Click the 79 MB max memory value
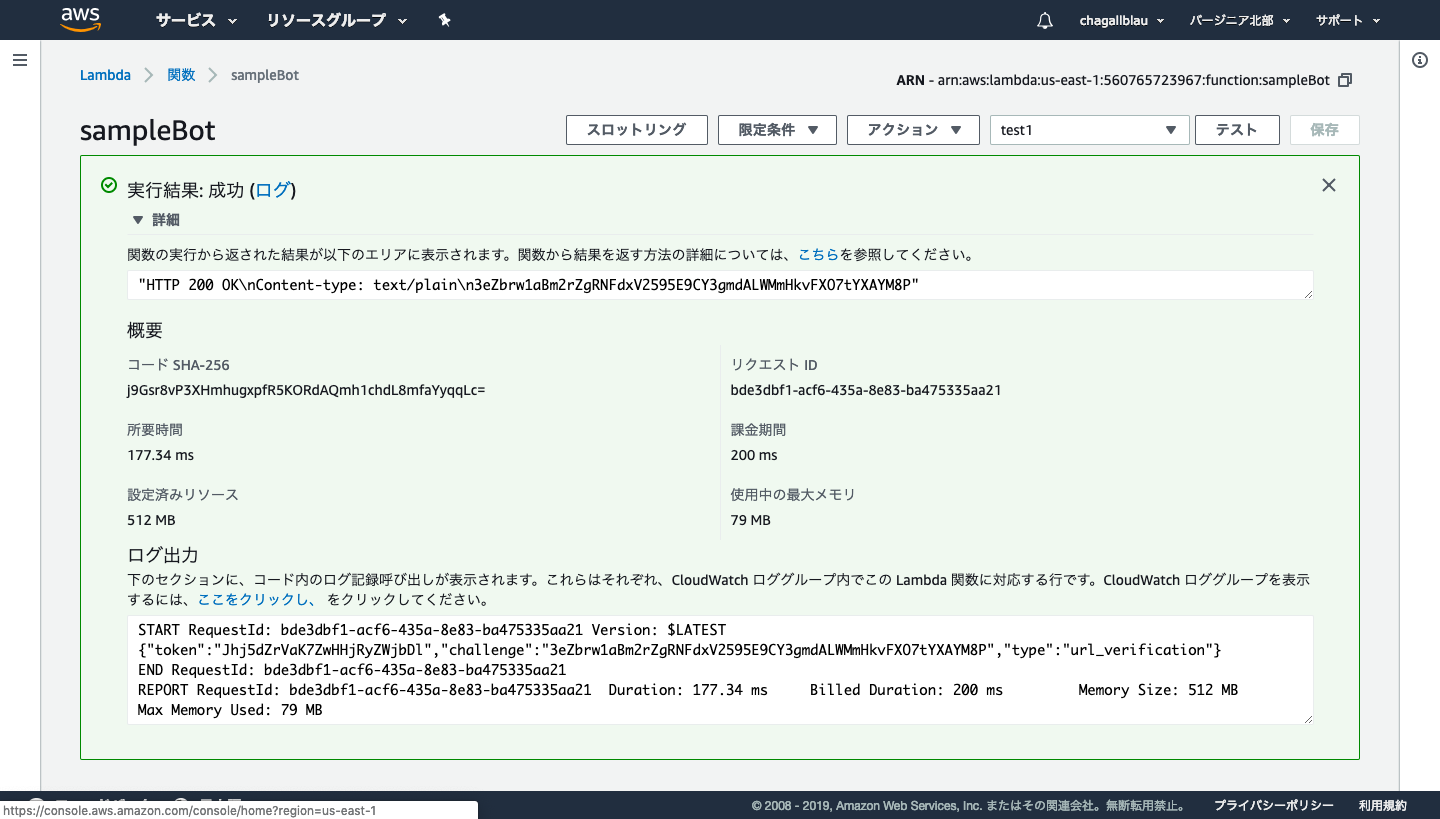 click(751, 520)
